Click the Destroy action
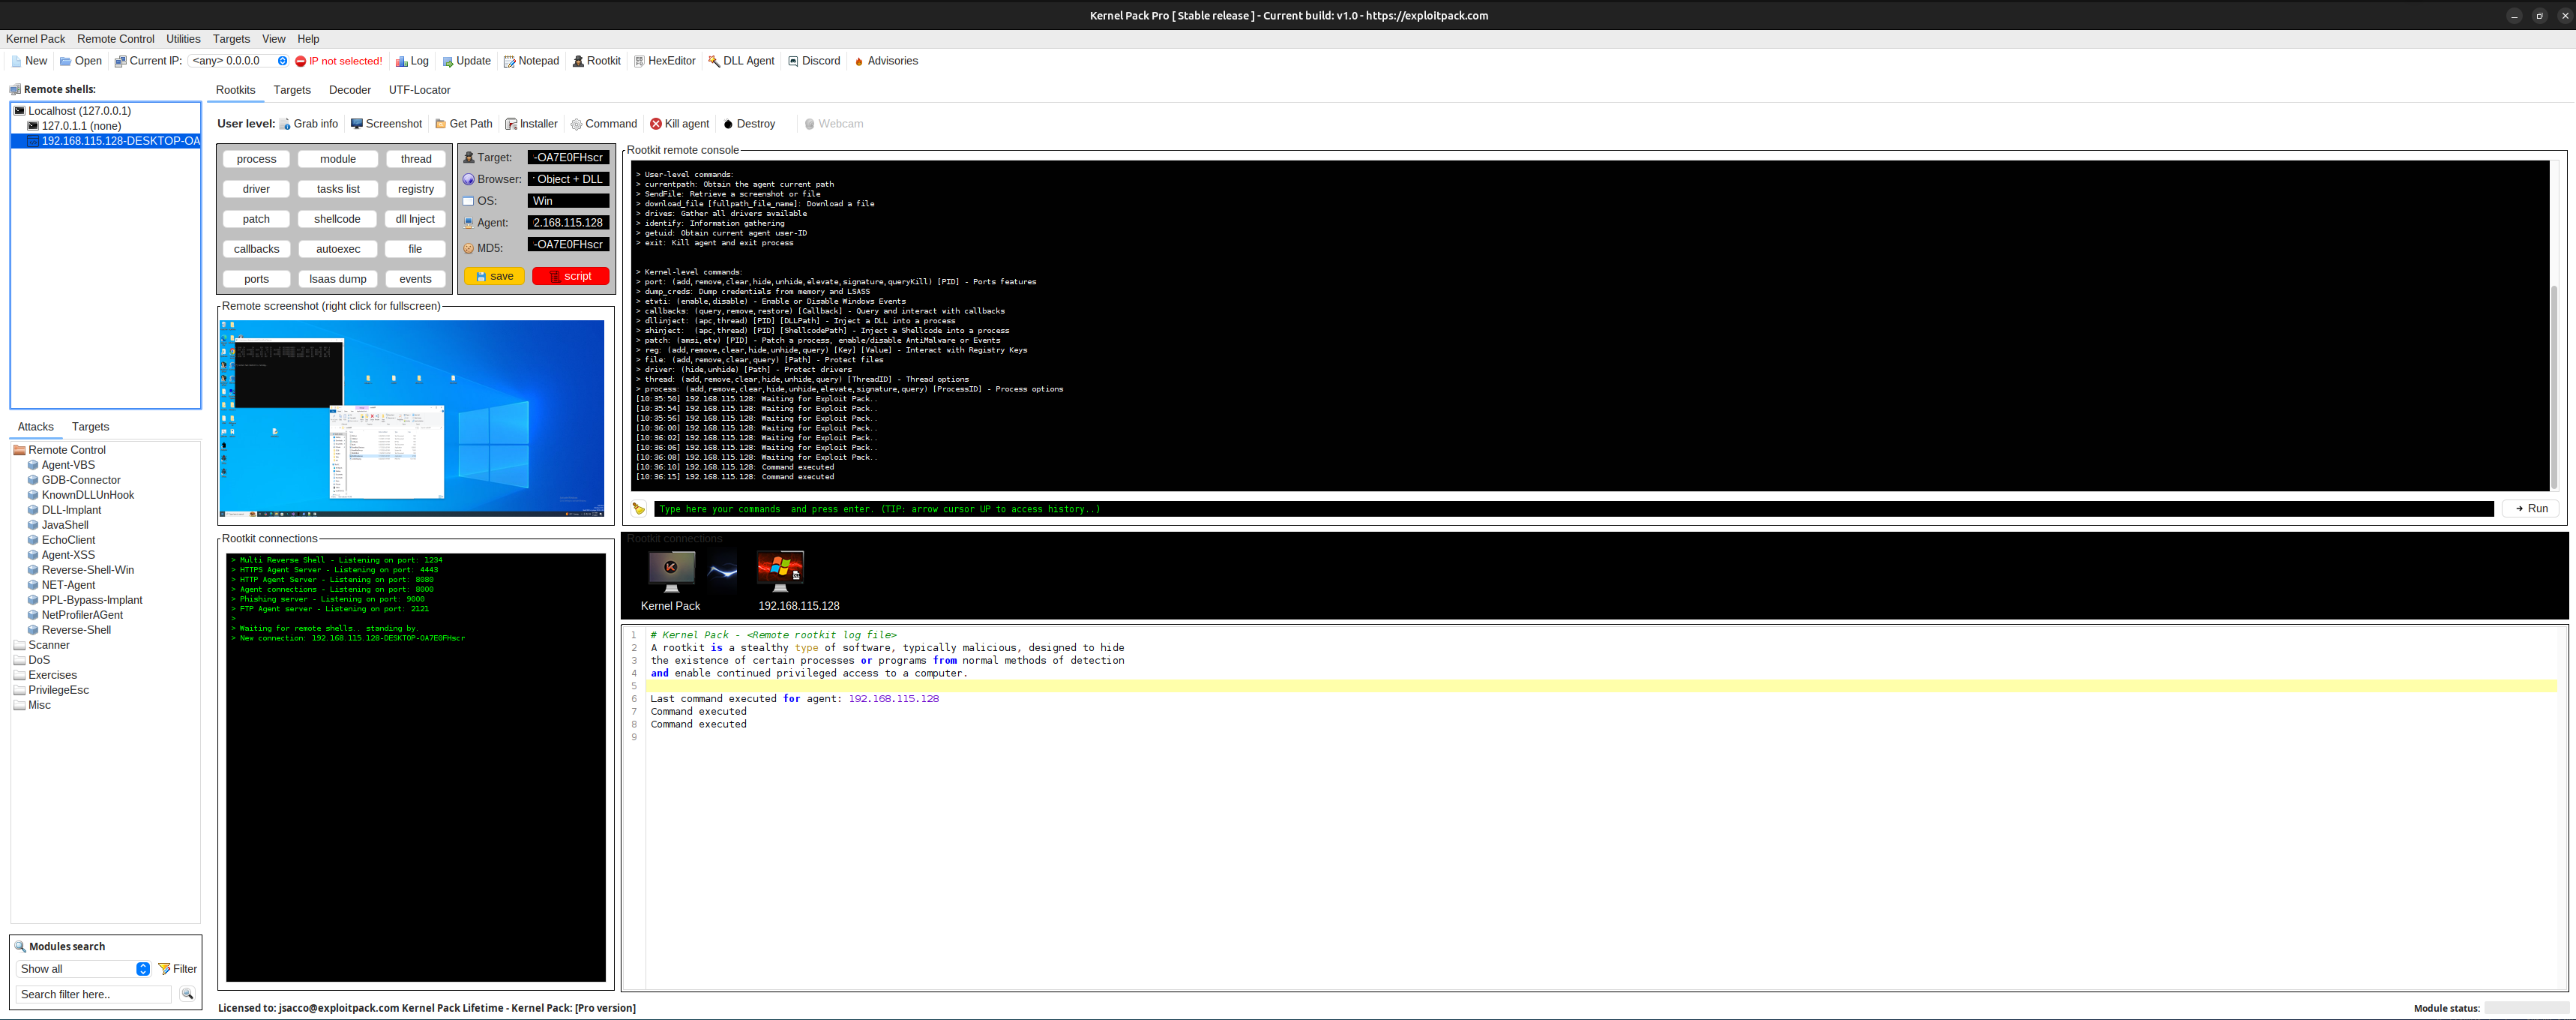Image resolution: width=2576 pixels, height=1020 pixels. click(x=749, y=124)
